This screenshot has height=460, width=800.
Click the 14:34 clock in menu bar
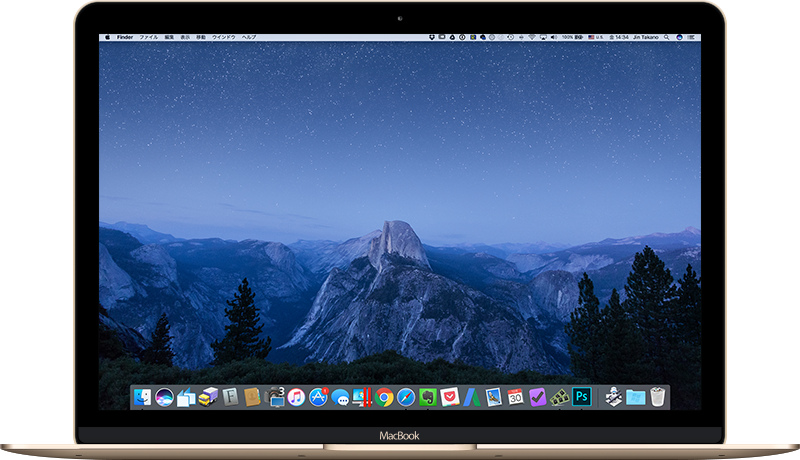619,37
